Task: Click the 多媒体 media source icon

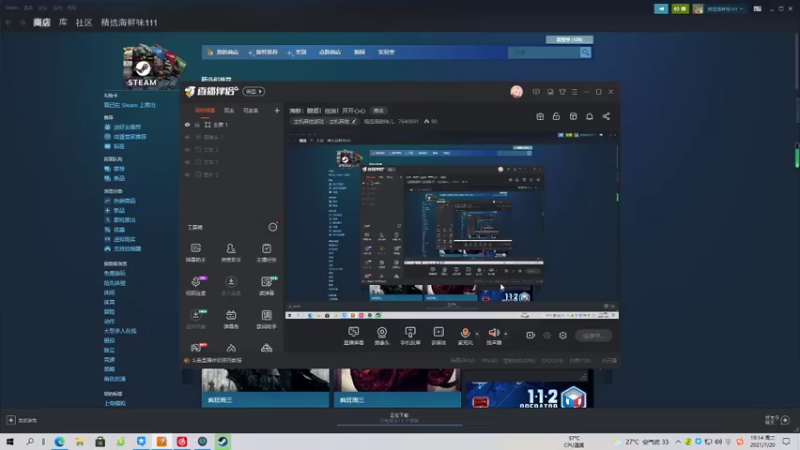Action: click(x=438, y=336)
